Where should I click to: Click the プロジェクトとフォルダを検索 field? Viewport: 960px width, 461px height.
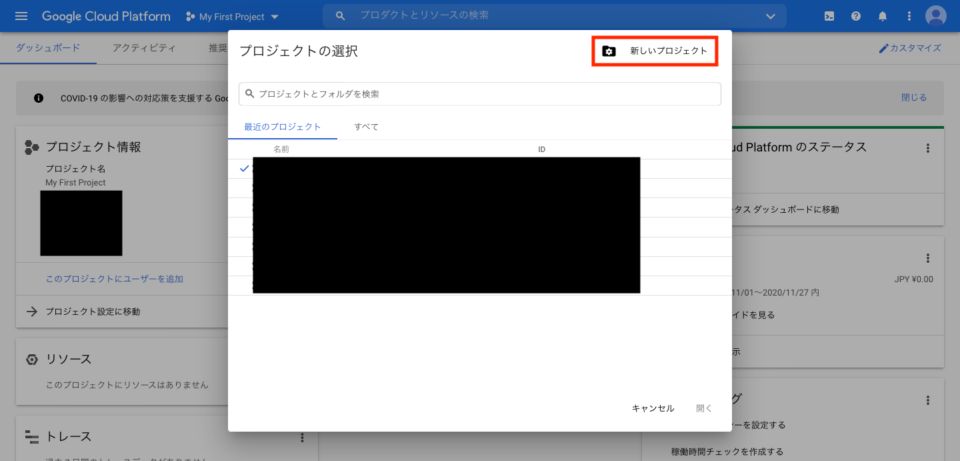(479, 94)
